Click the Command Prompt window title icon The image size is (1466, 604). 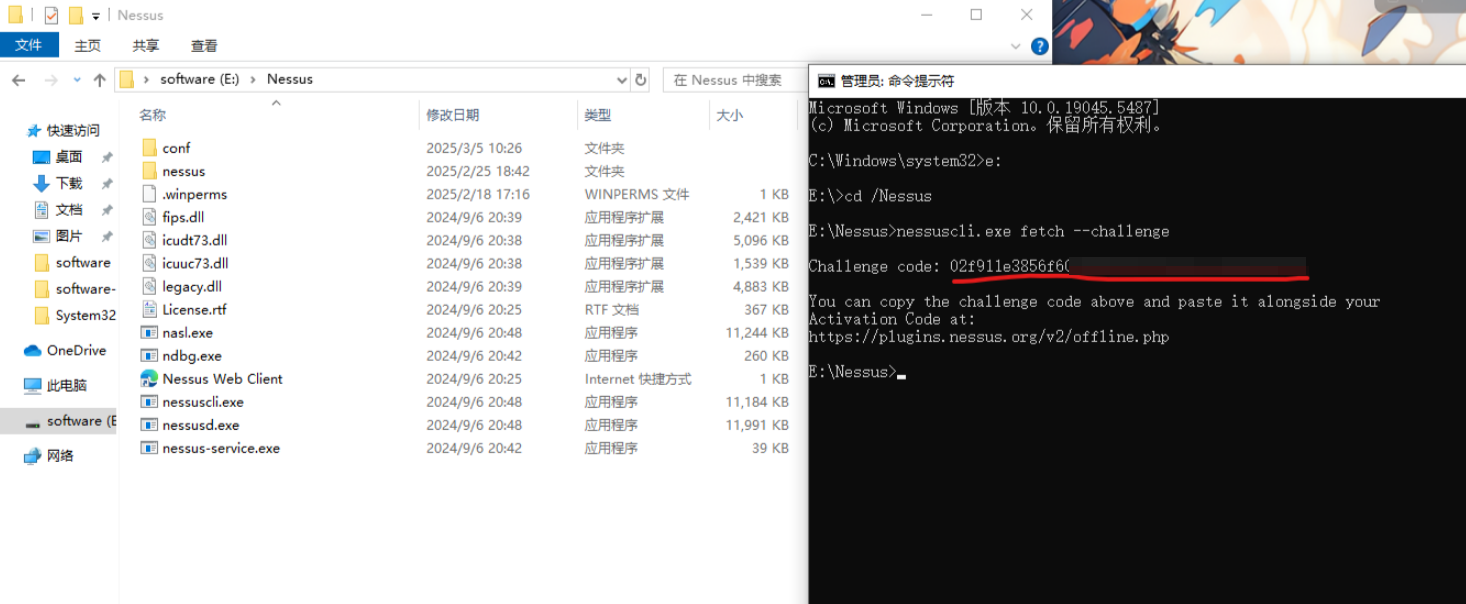coord(826,81)
